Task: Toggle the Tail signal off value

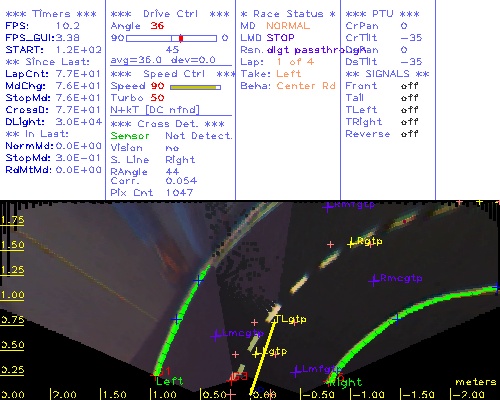Action: click(x=409, y=98)
